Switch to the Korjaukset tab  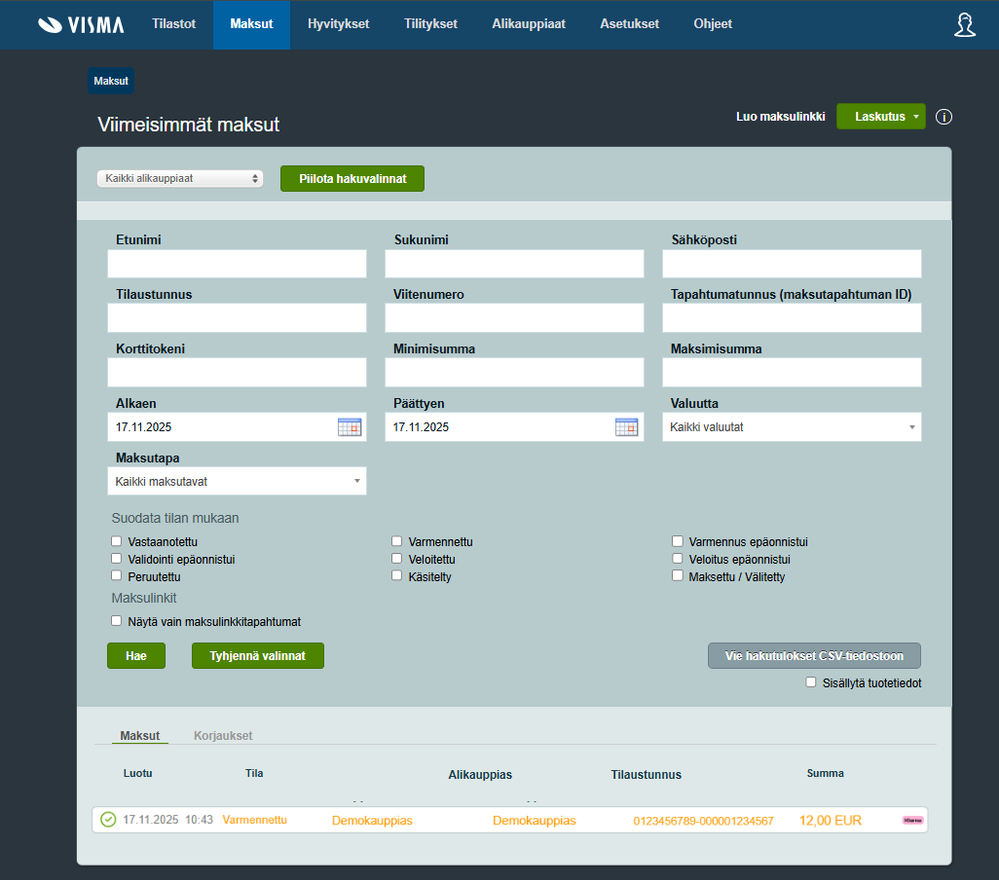pyautogui.click(x=223, y=735)
